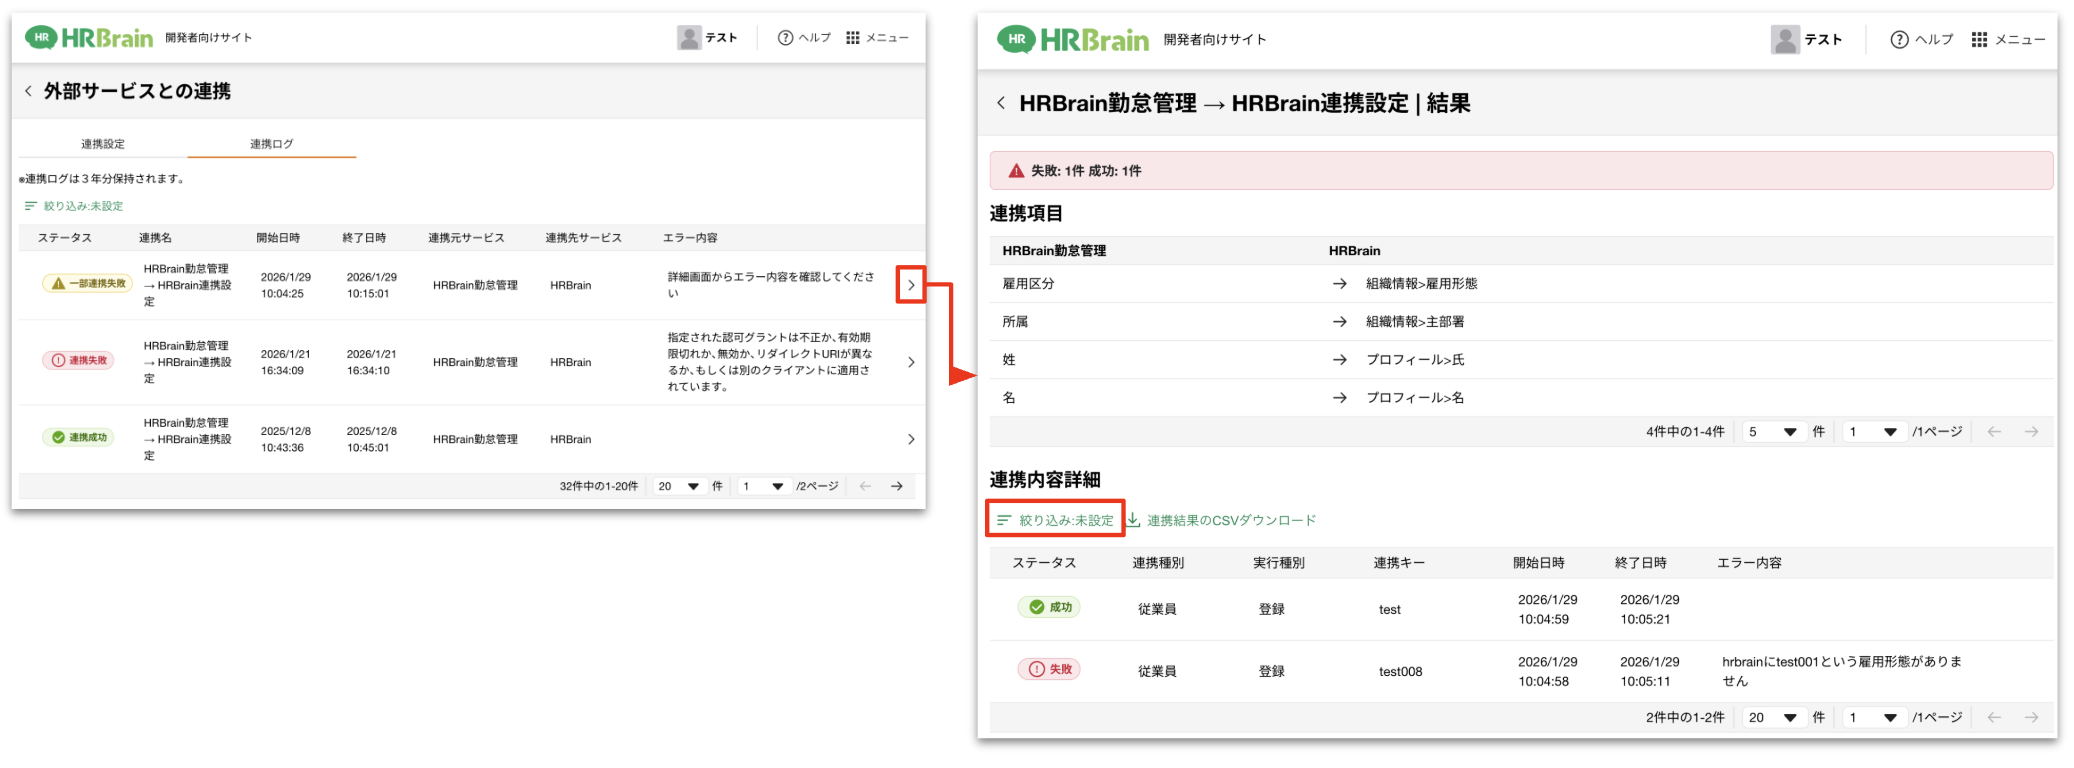
Task: Open the 20件 page size dropdown in log list
Action: pos(678,486)
